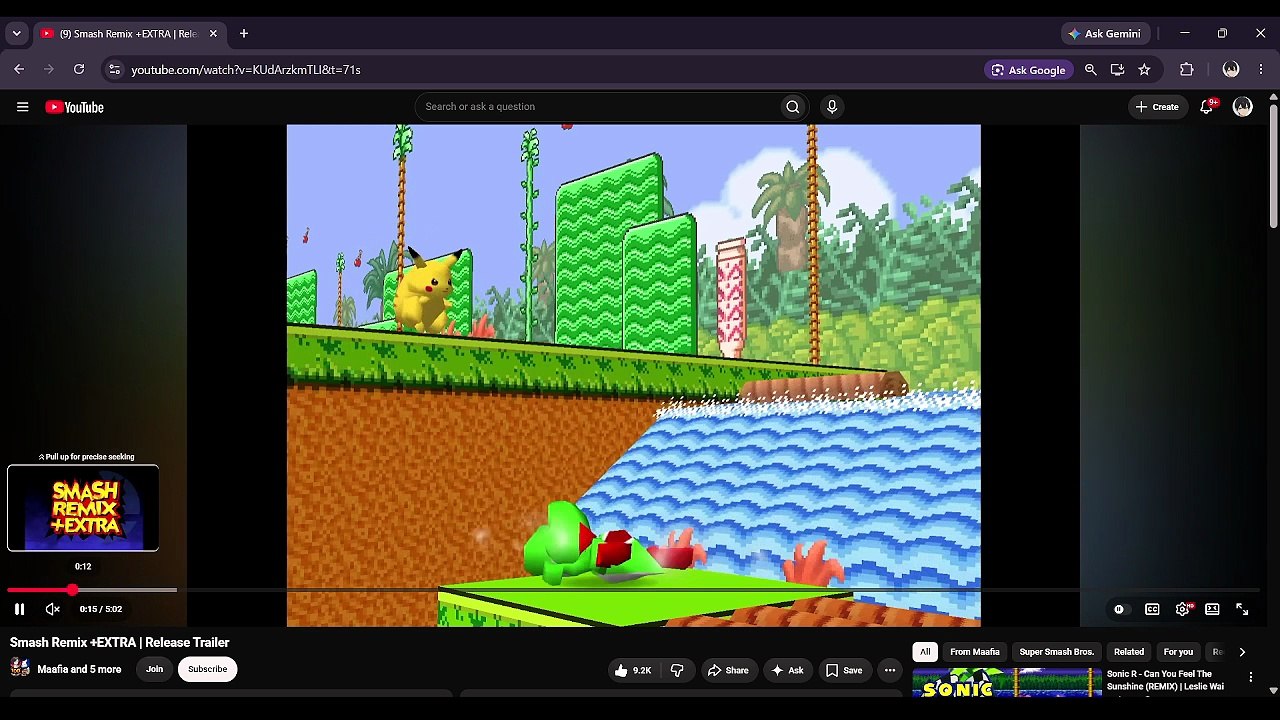Click the Maafia channel avatar
The height and width of the screenshot is (720, 1280).
pyautogui.click(x=20, y=668)
